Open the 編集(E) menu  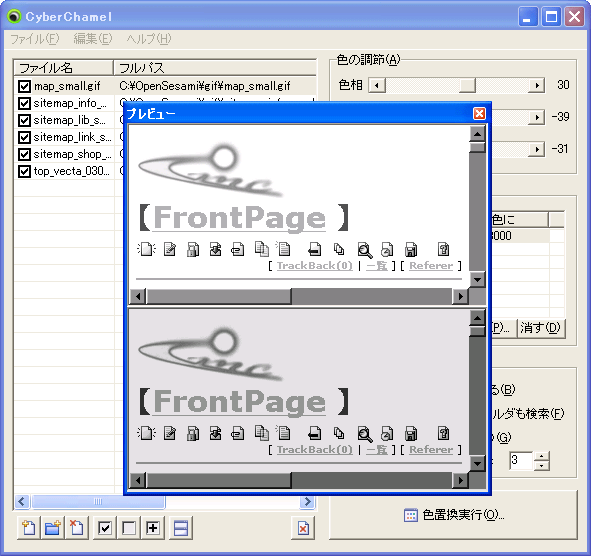click(x=93, y=39)
